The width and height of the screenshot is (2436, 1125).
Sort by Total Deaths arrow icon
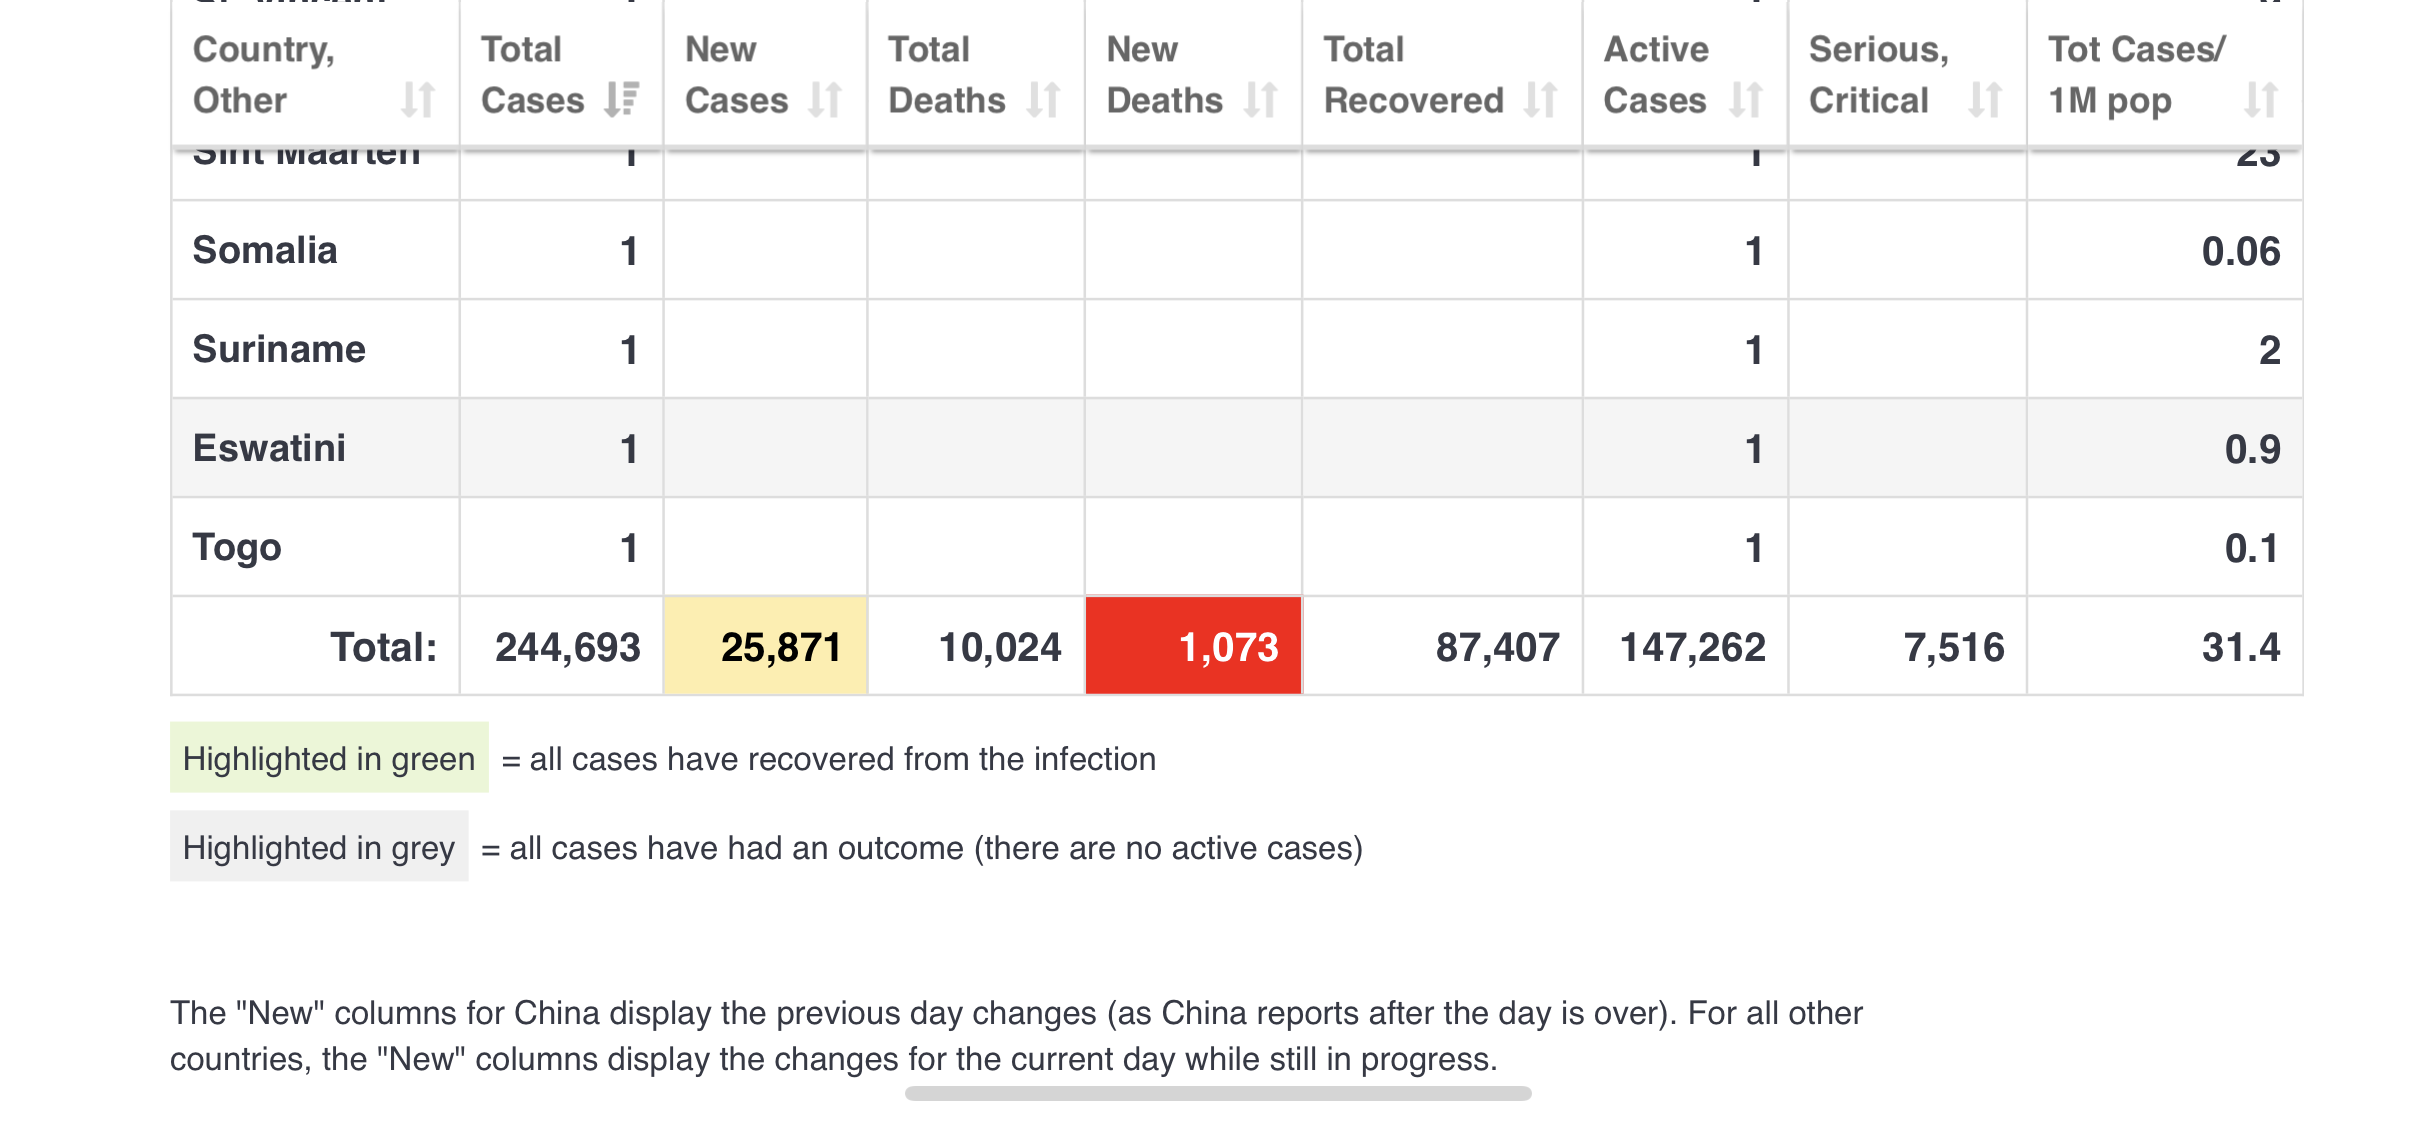point(1043,100)
